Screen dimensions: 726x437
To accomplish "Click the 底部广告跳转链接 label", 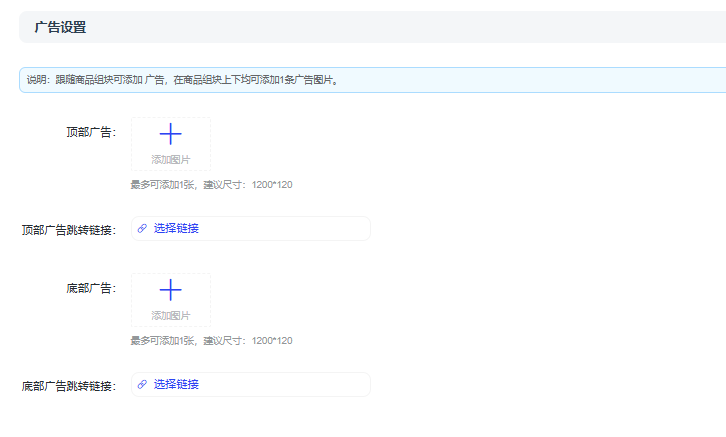I will coord(69,386).
